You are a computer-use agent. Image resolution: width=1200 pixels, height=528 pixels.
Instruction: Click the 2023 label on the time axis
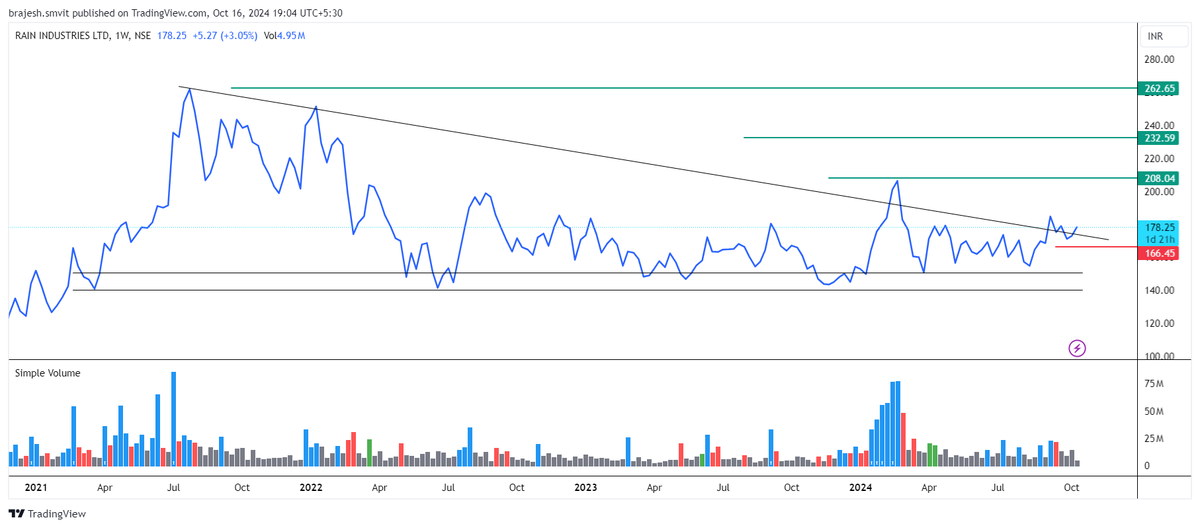[x=585, y=487]
